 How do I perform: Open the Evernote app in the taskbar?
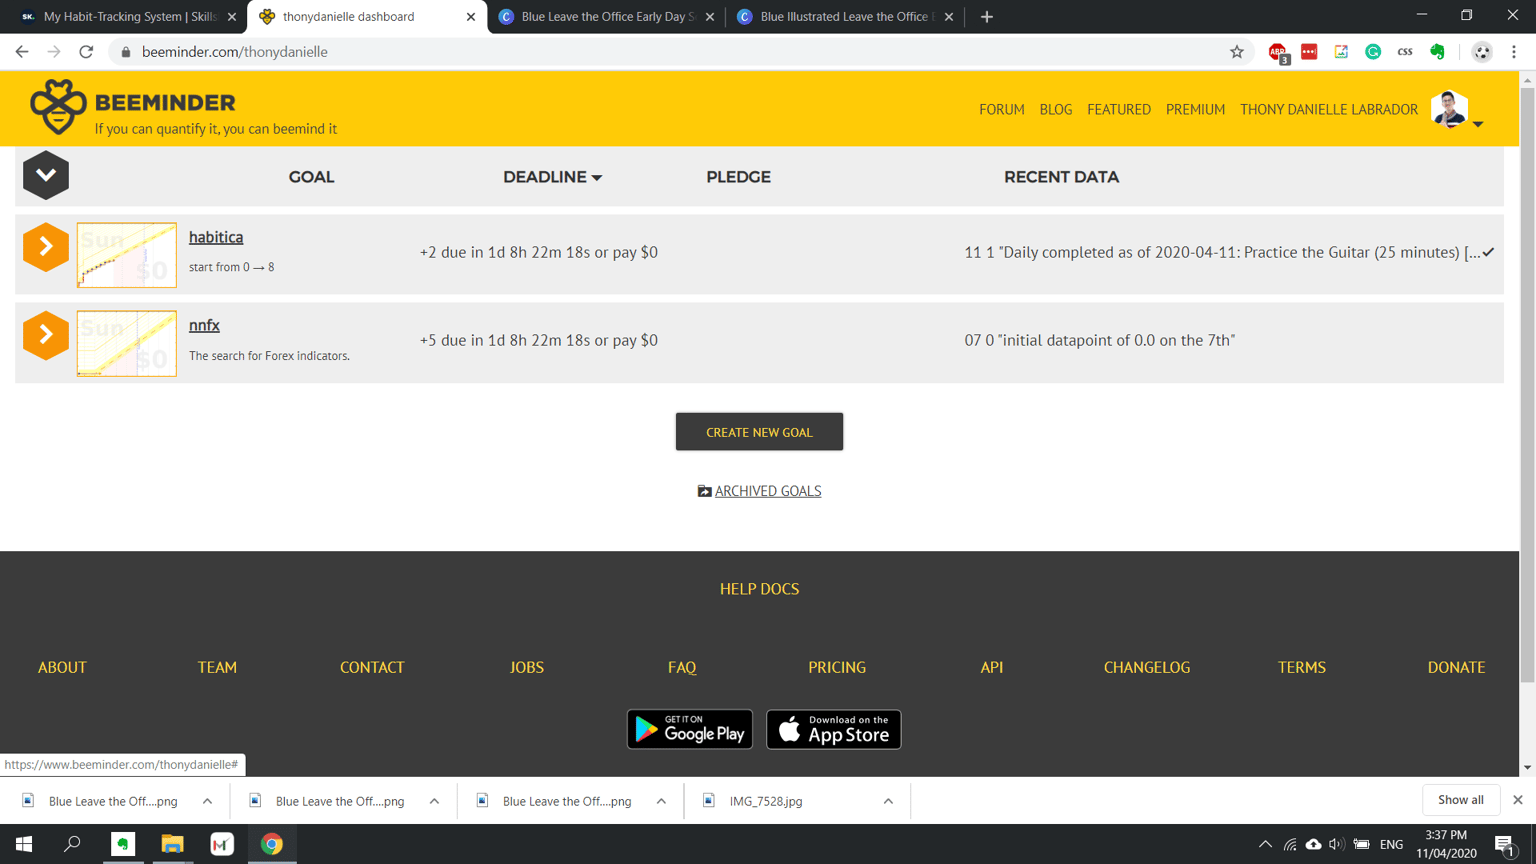click(123, 844)
